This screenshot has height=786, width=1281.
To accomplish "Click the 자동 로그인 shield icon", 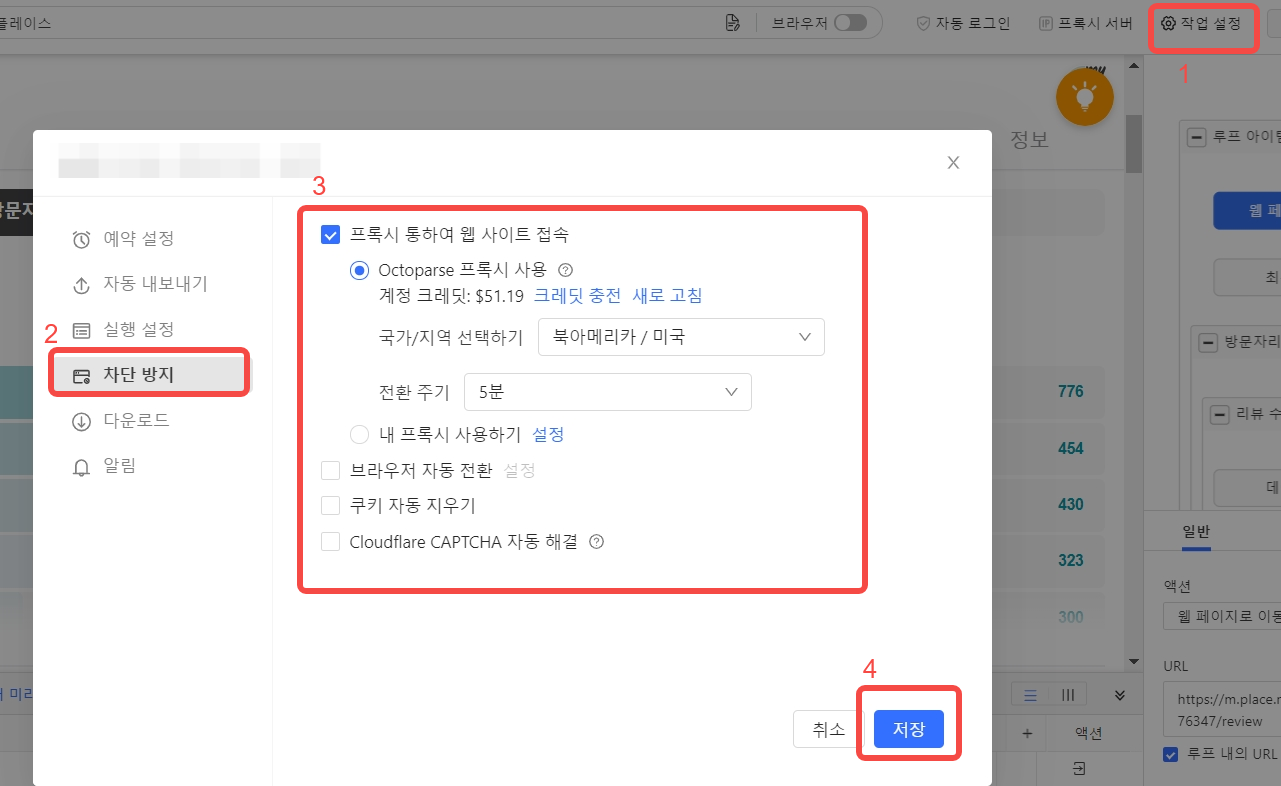I will pos(923,23).
